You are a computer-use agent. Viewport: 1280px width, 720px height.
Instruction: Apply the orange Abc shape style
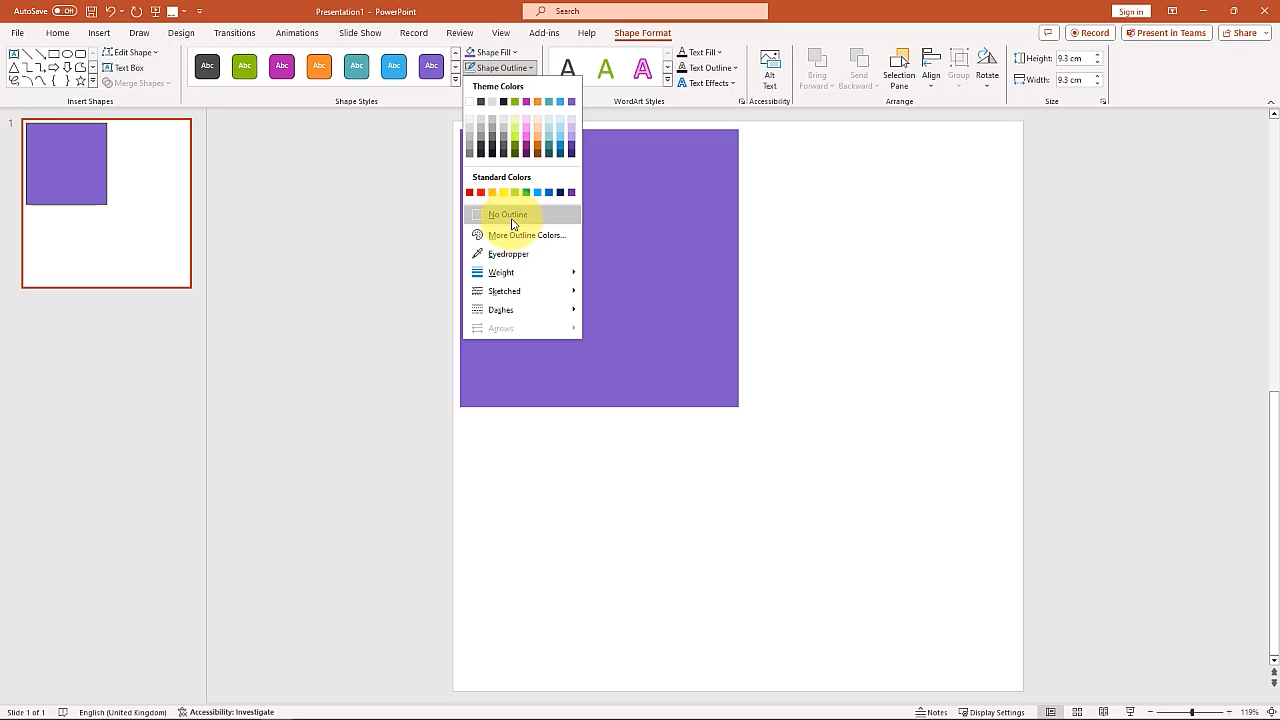pos(319,66)
